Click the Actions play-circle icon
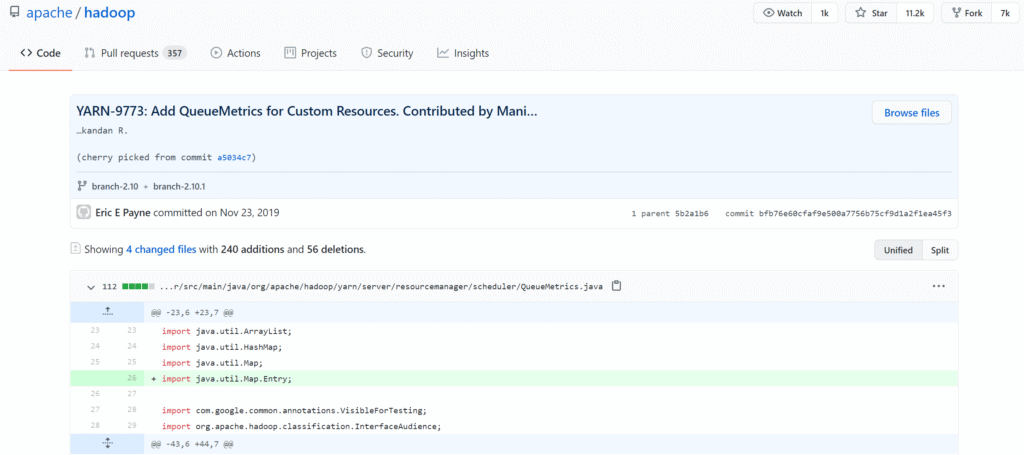Viewport: 1024px width, 455px height. [216, 54]
